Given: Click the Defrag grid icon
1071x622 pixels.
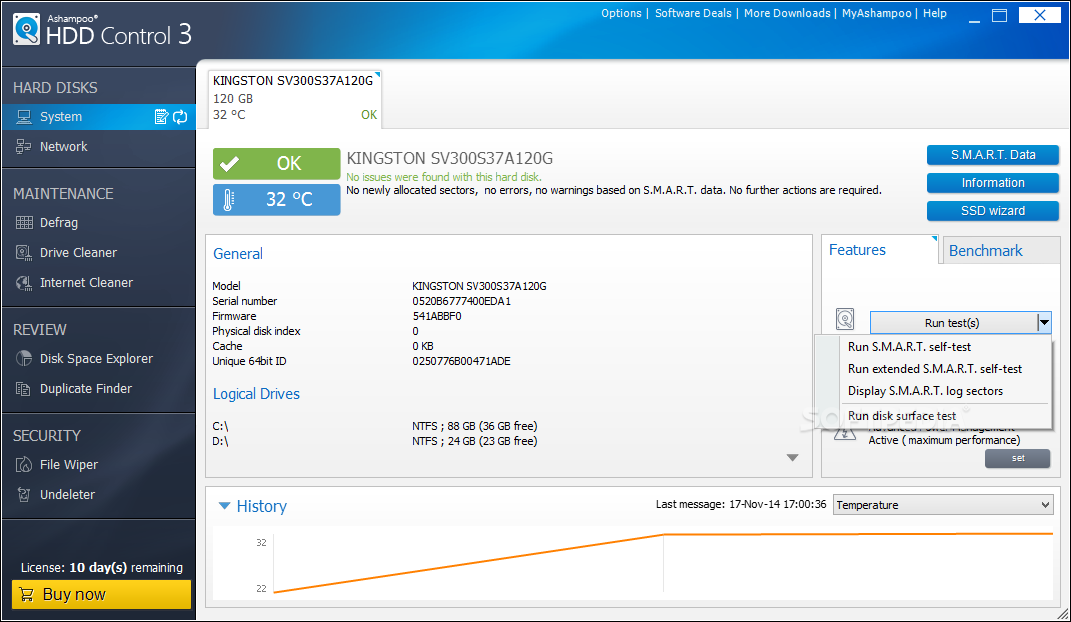Looking at the screenshot, I should [24, 223].
